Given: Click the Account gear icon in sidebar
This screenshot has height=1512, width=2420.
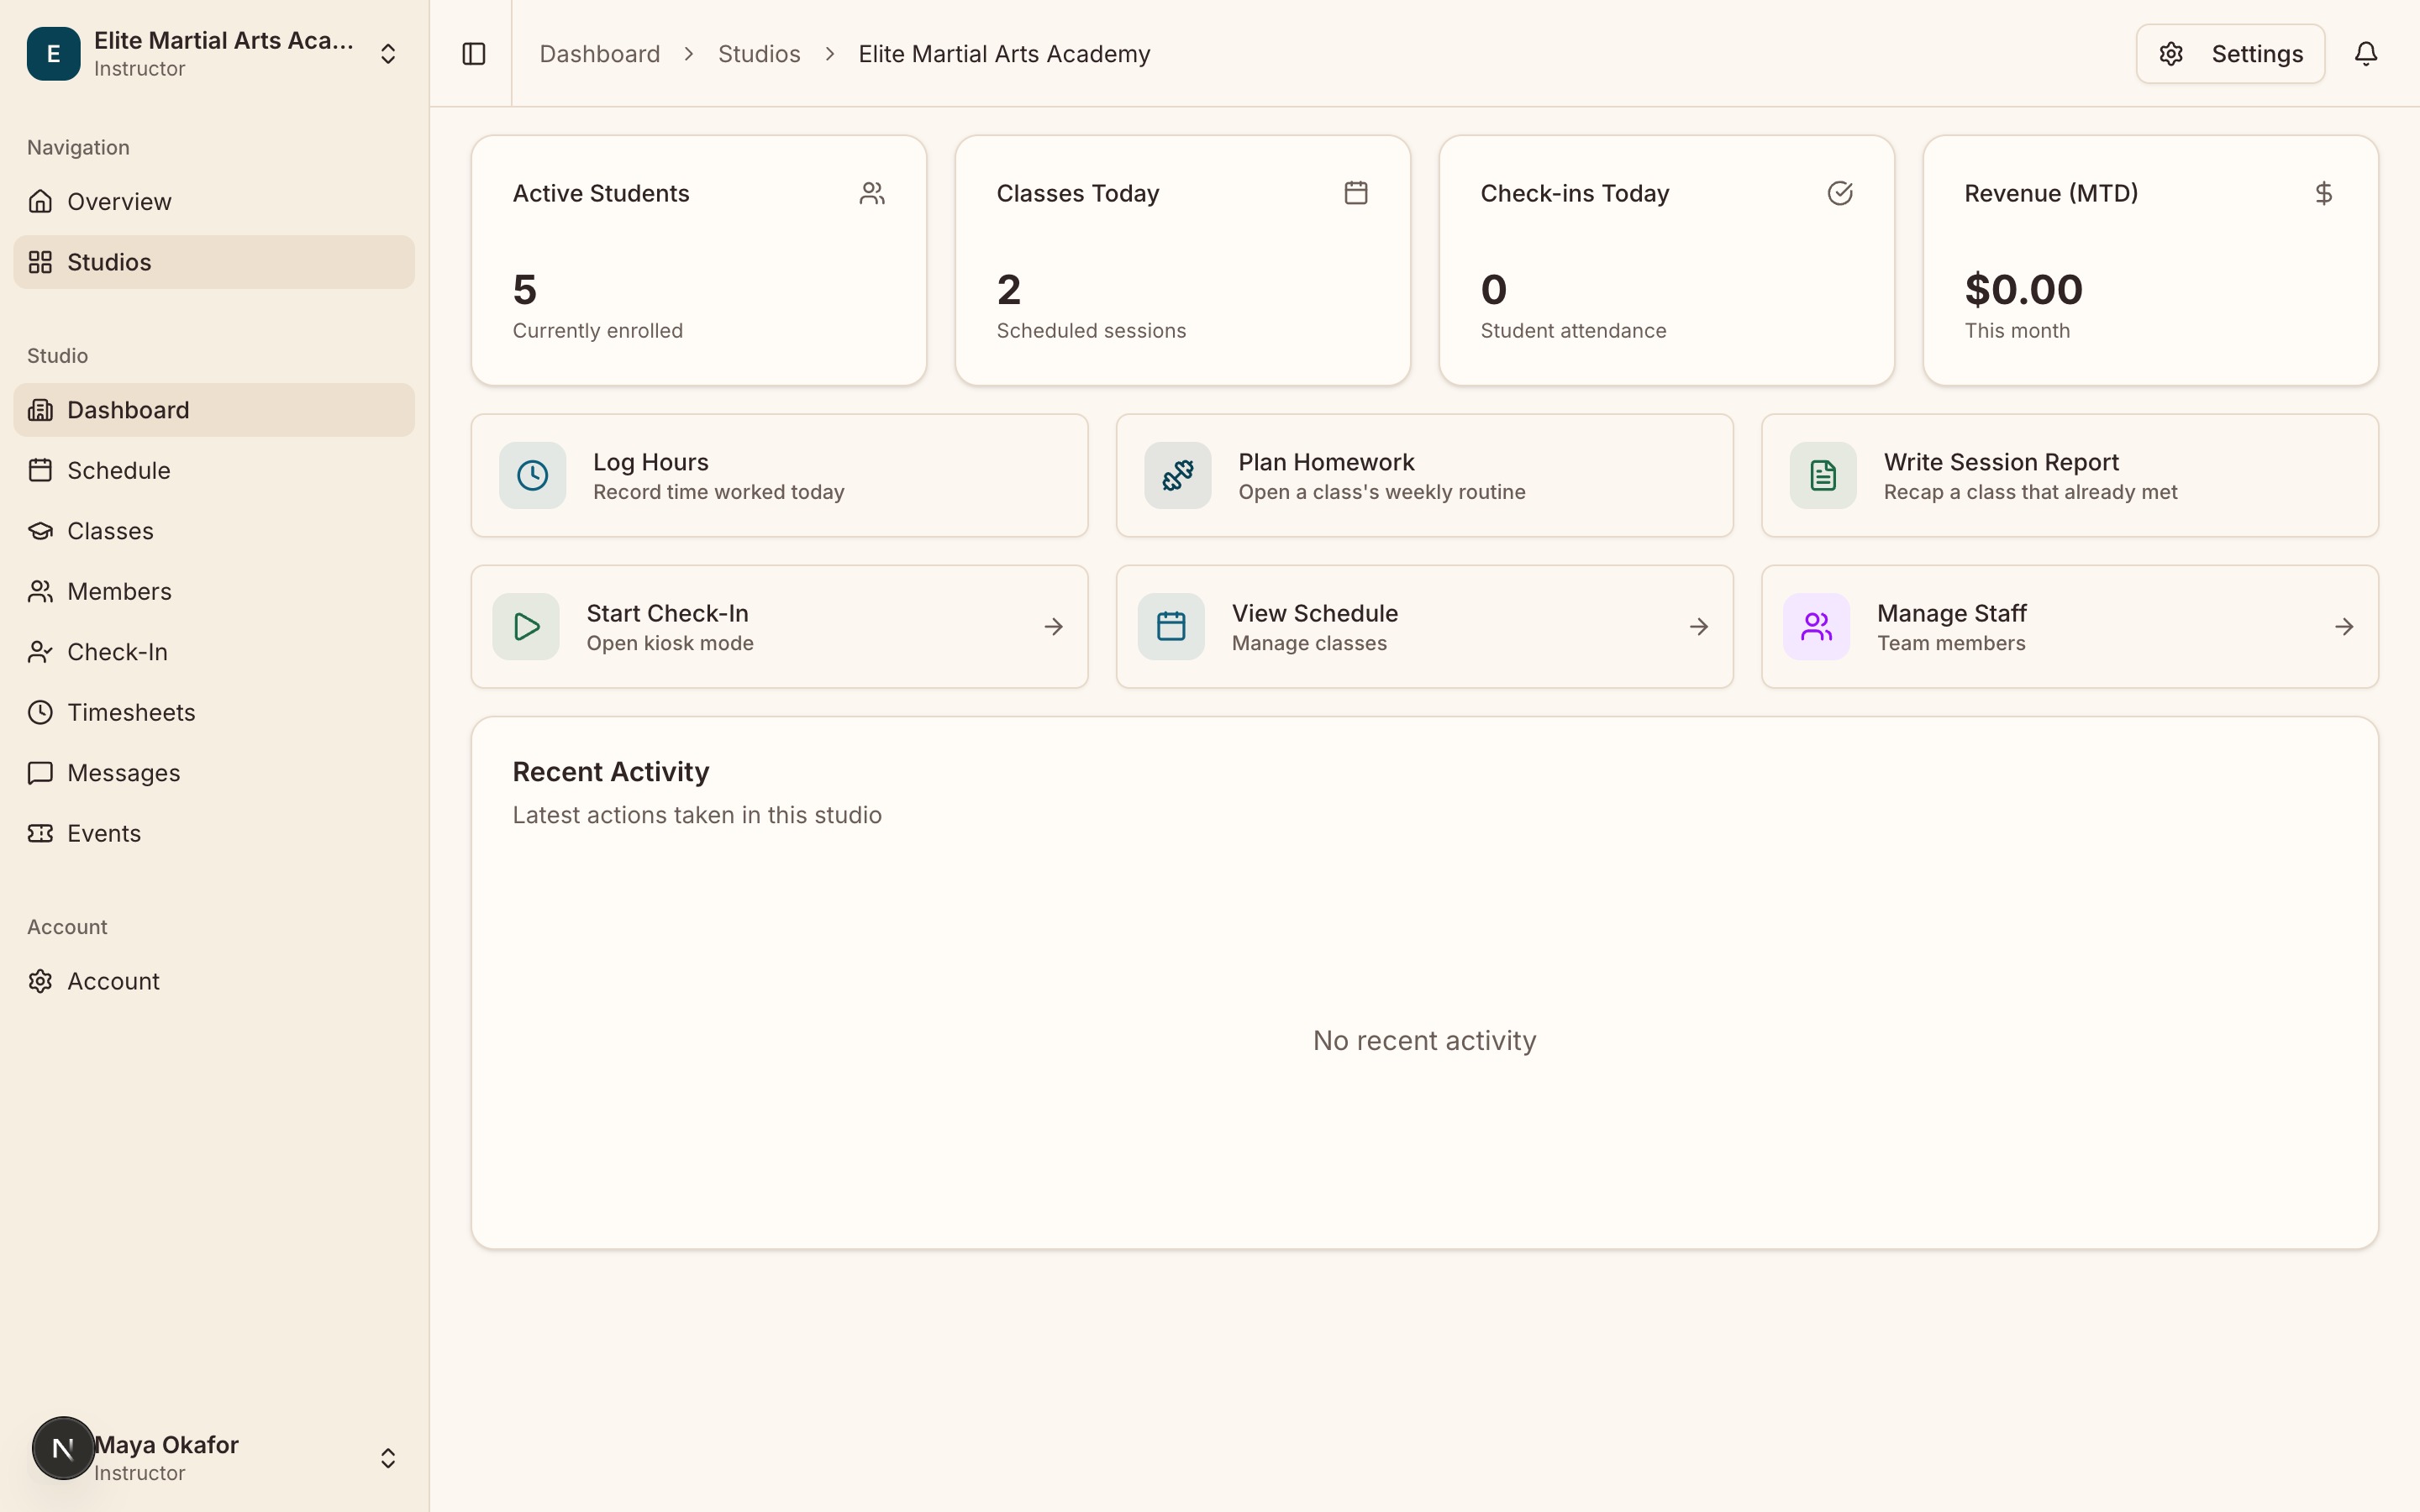Looking at the screenshot, I should point(40,981).
